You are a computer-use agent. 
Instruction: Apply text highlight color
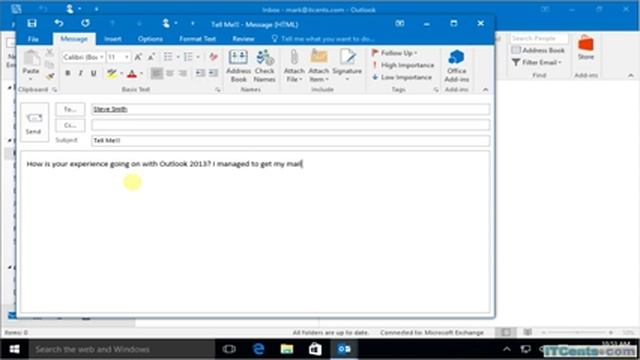pos(111,73)
